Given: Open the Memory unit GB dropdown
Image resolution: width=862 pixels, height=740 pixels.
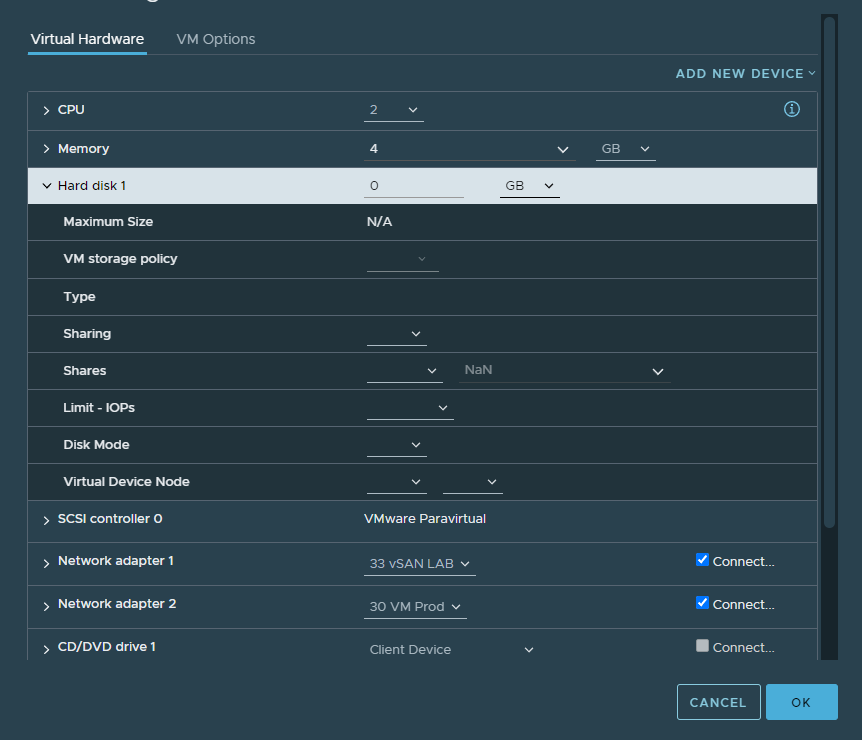Looking at the screenshot, I should [x=625, y=149].
